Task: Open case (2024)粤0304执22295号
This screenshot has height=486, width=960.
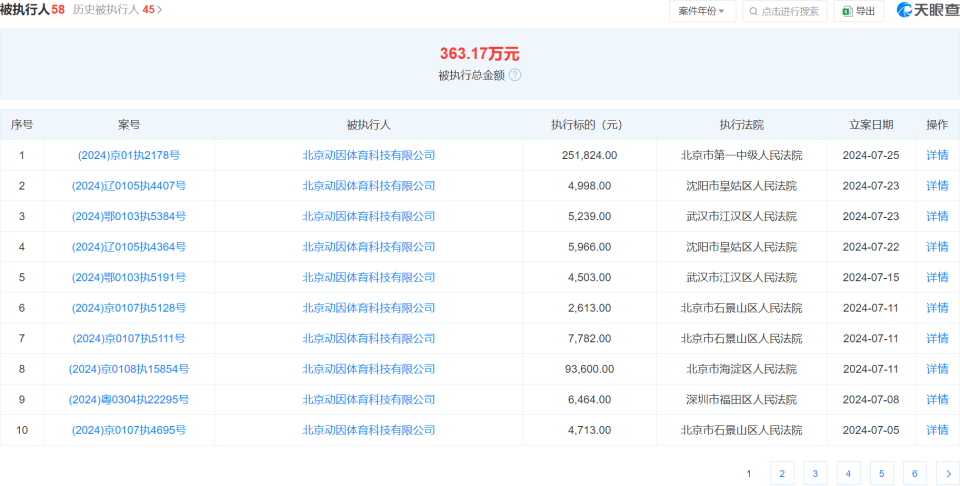Action: 129,400
